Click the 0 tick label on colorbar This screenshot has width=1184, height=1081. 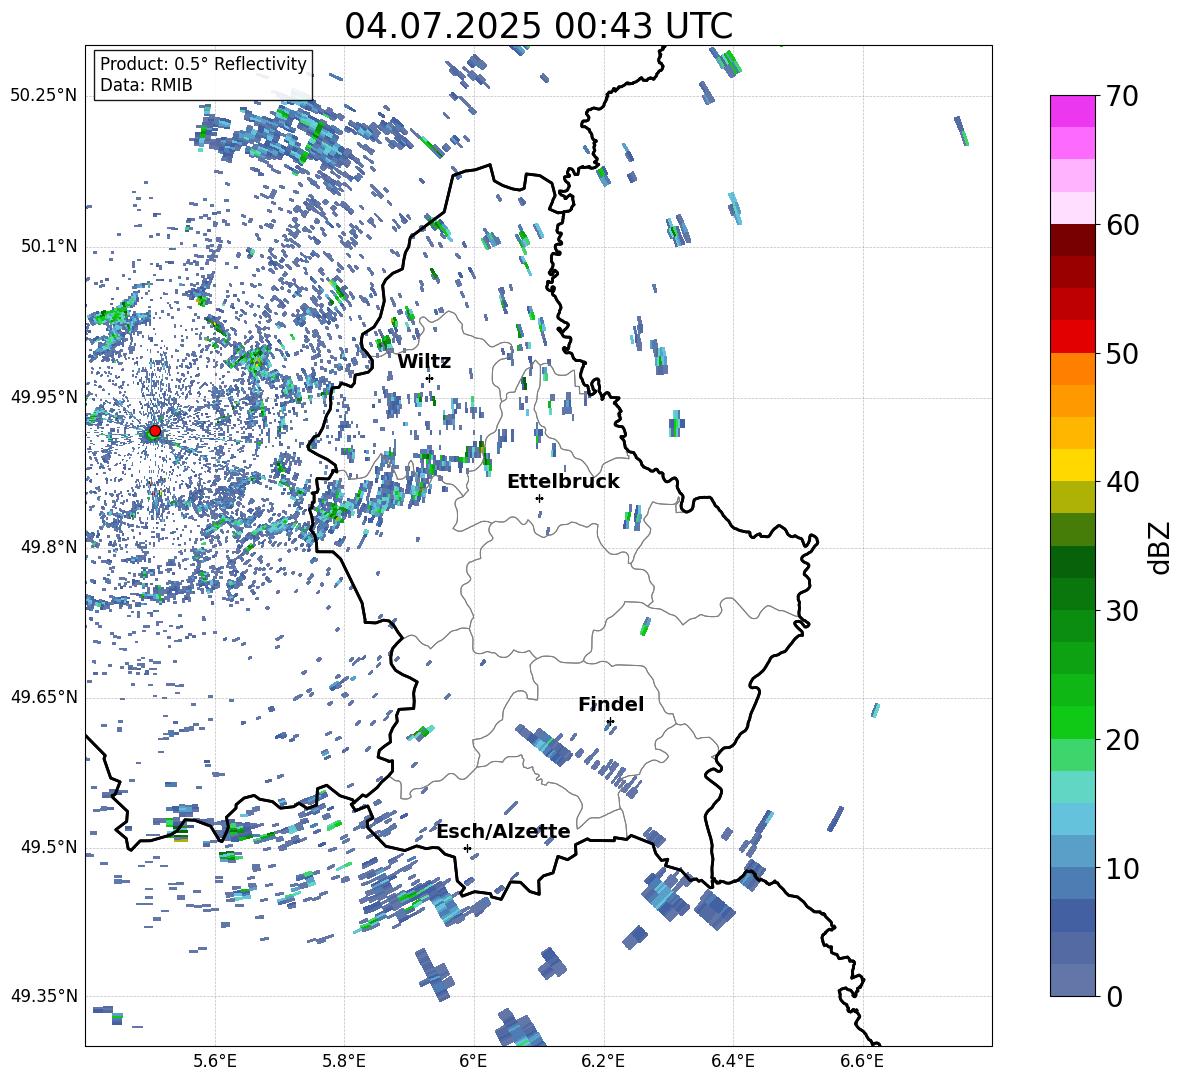tap(1114, 997)
